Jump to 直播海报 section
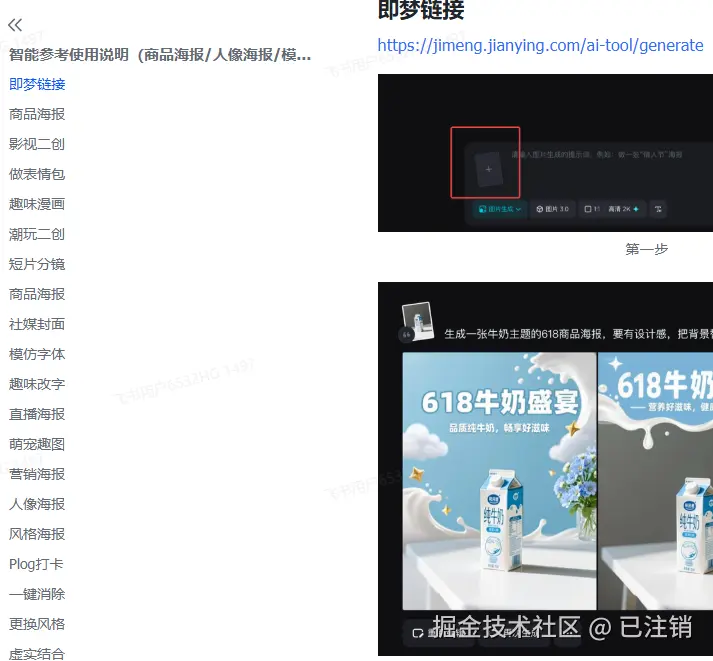Image resolution: width=713 pixels, height=661 pixels. 37,414
